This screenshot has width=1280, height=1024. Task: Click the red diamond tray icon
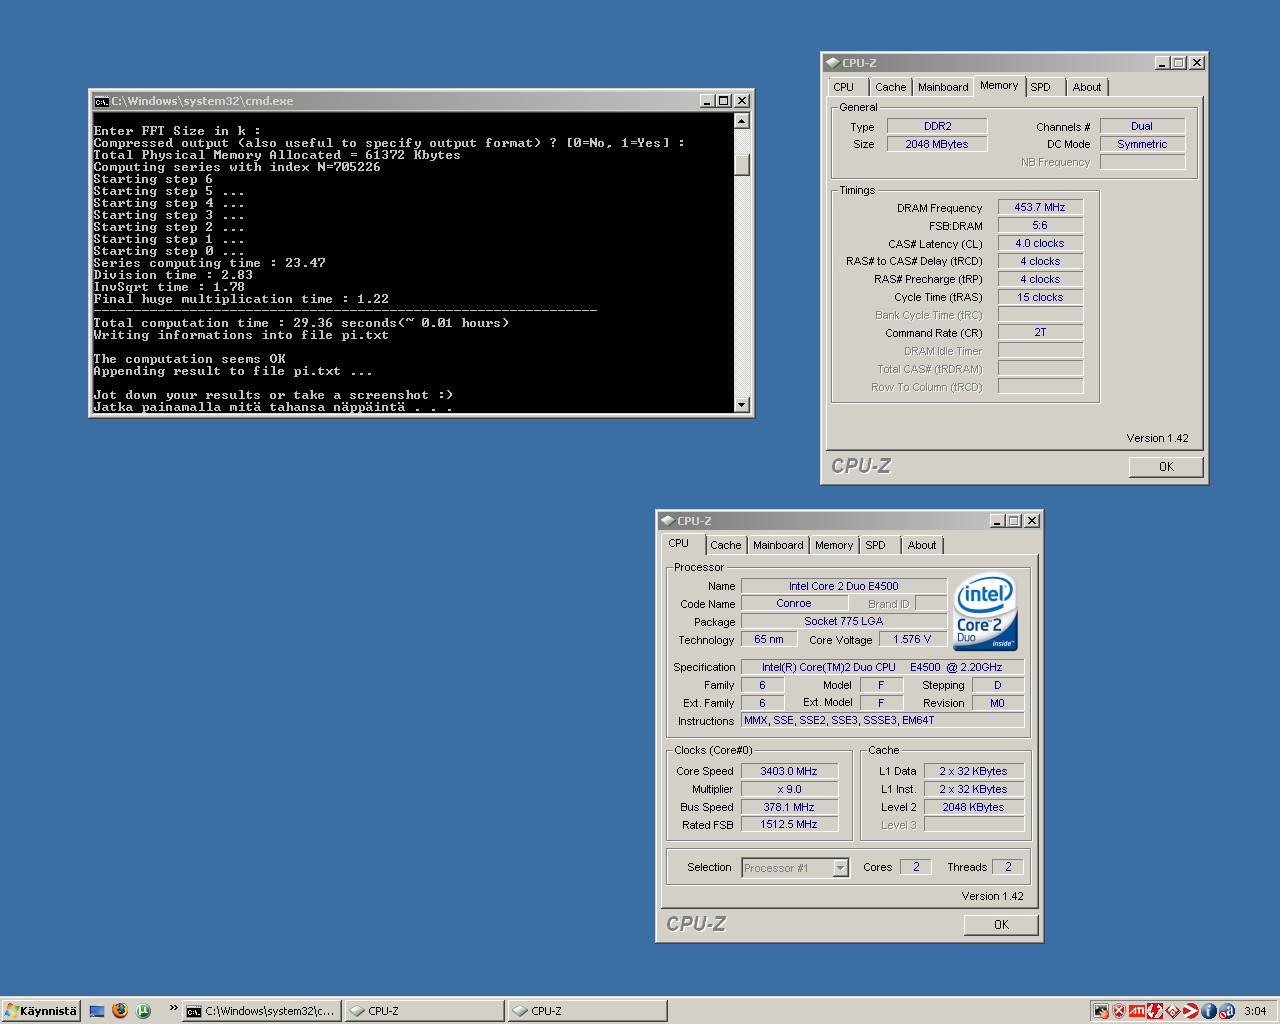coord(1173,1011)
